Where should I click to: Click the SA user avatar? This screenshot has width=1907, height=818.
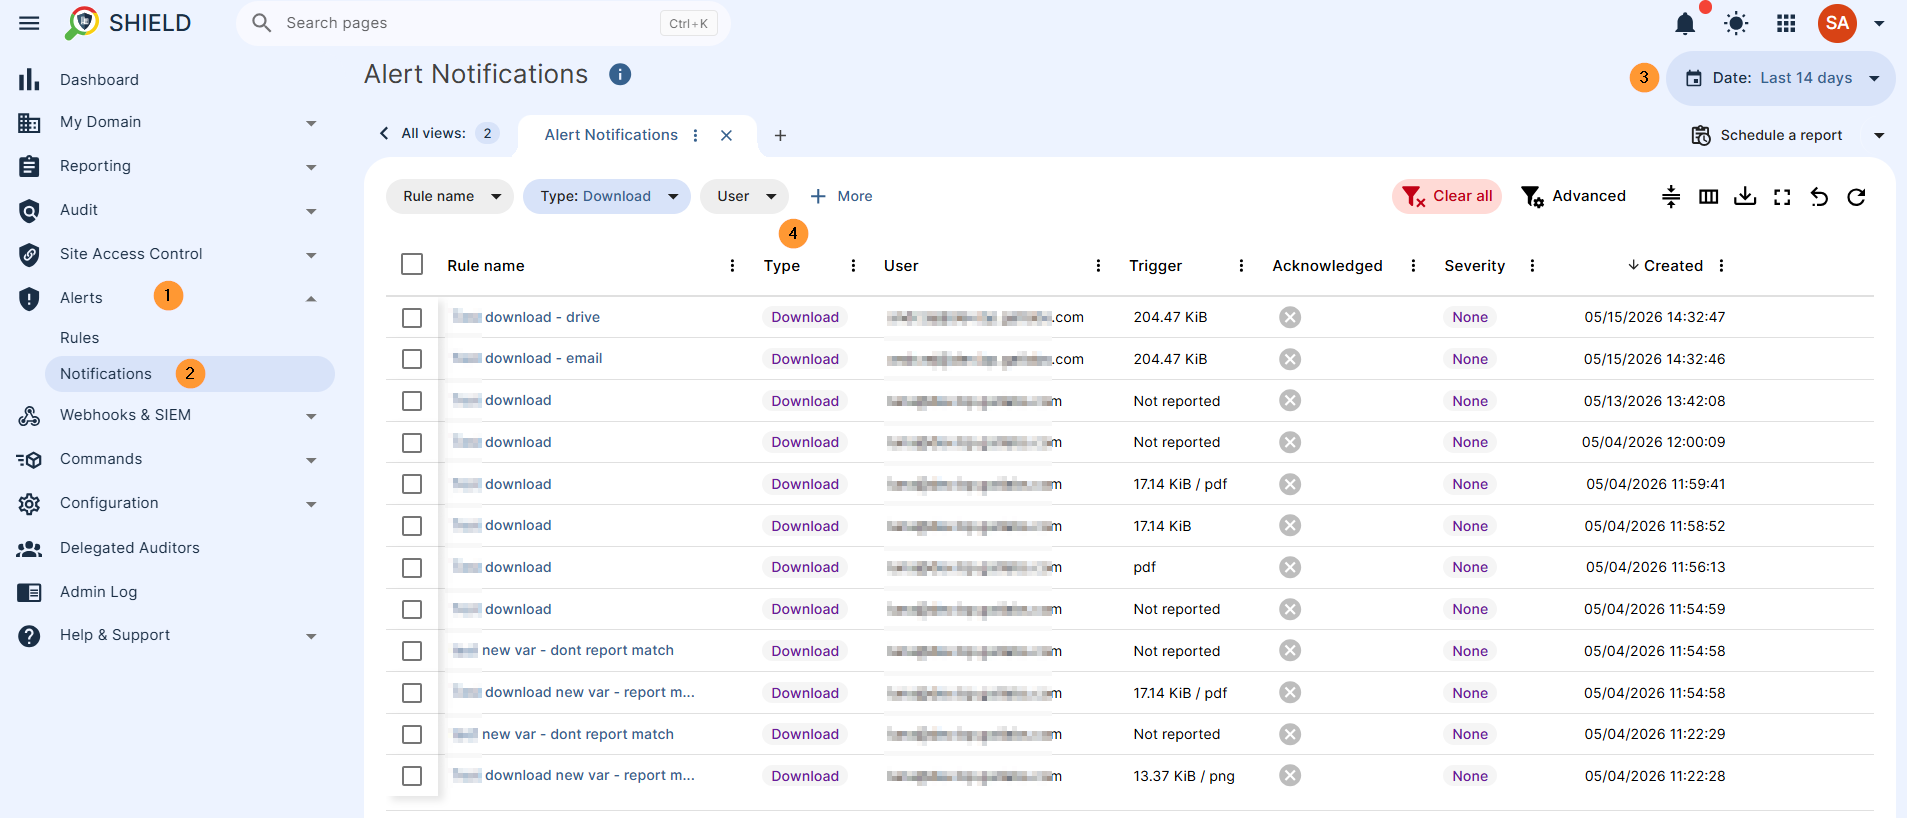tap(1837, 23)
